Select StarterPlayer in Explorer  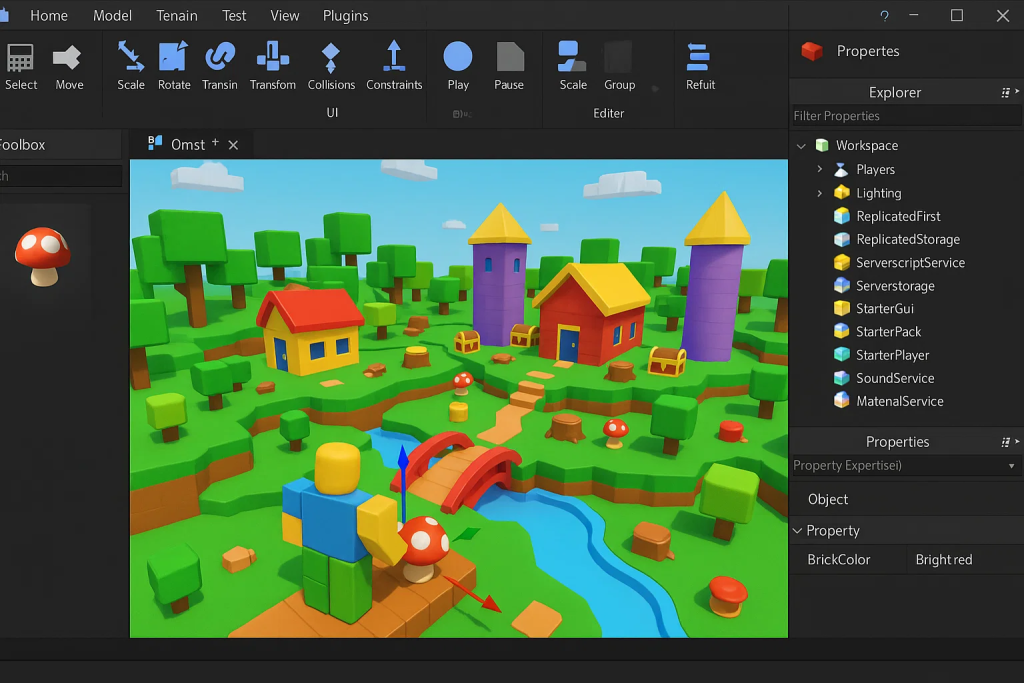coord(892,355)
